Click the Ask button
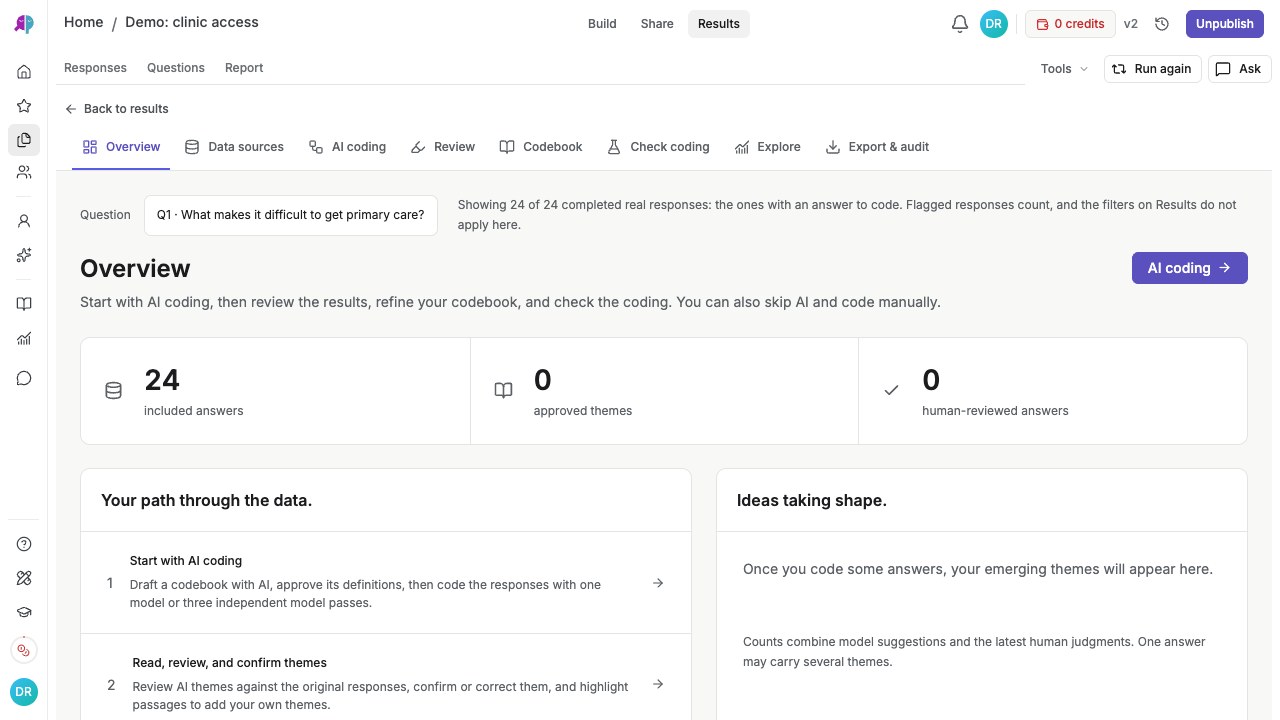This screenshot has width=1280, height=720. coord(1239,69)
